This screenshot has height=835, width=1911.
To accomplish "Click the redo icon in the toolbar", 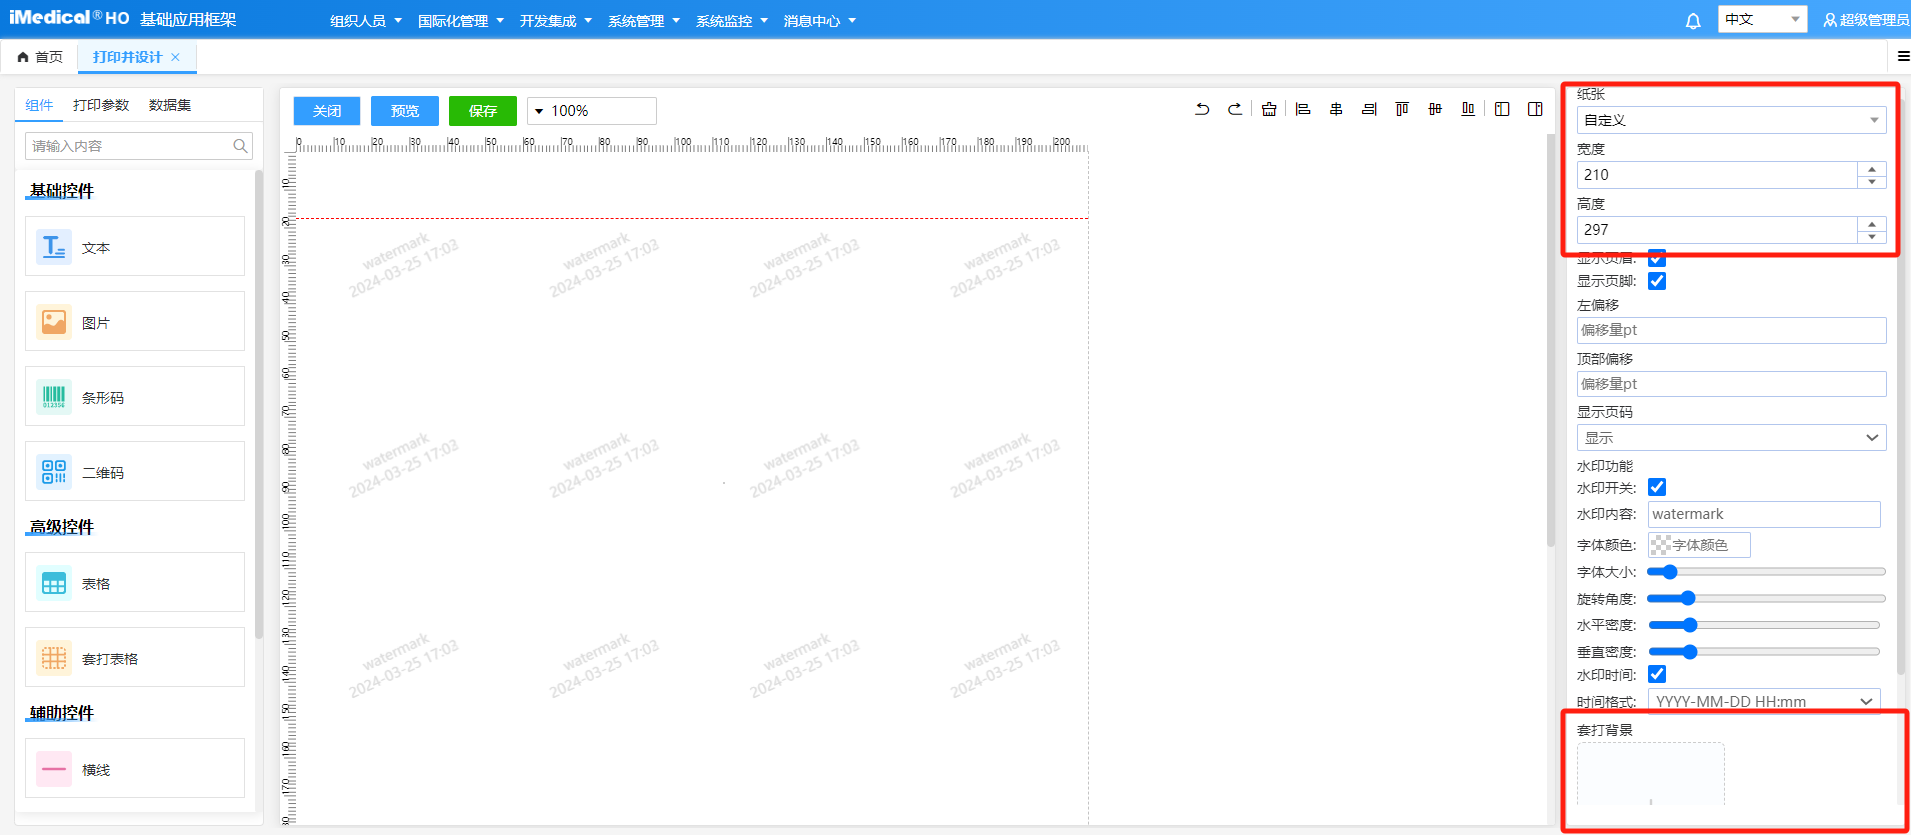I will pos(1235,109).
